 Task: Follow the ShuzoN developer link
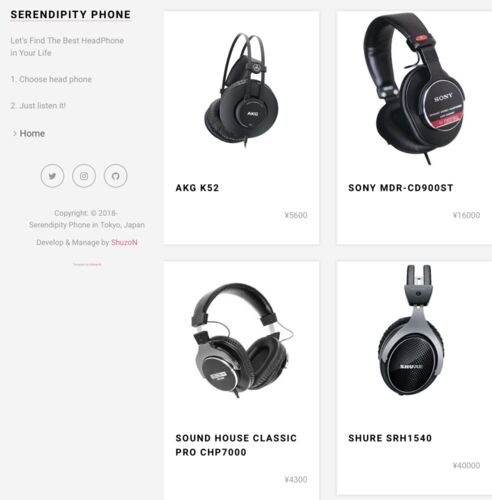click(x=124, y=242)
